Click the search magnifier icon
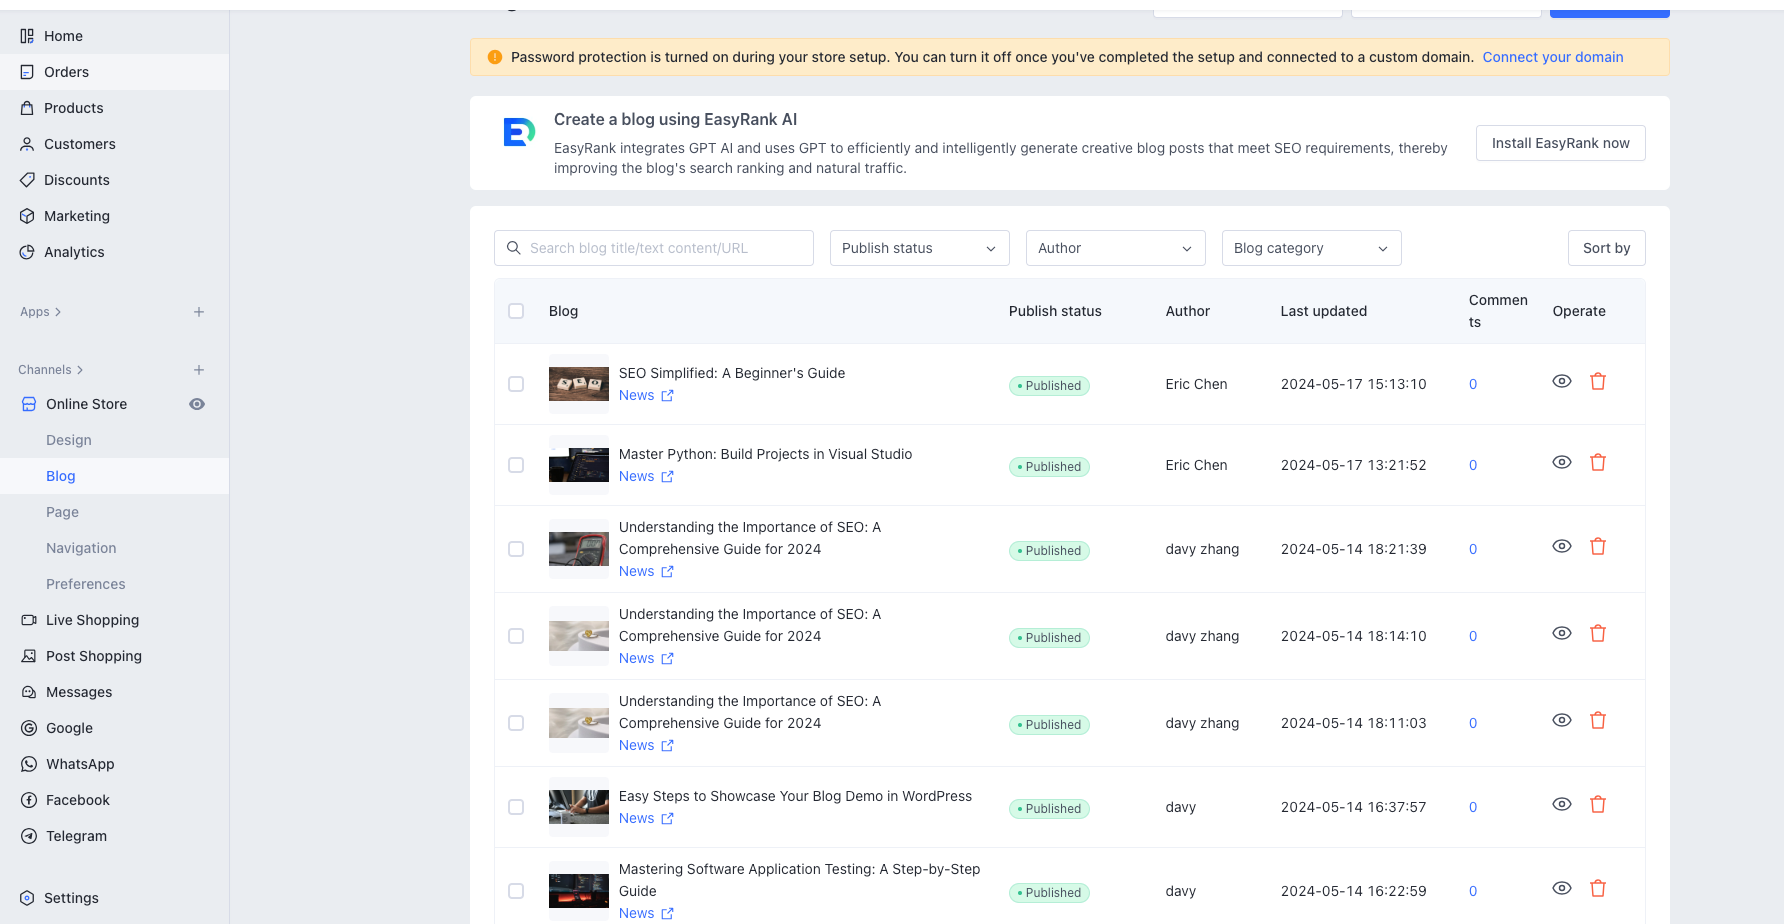 (514, 248)
